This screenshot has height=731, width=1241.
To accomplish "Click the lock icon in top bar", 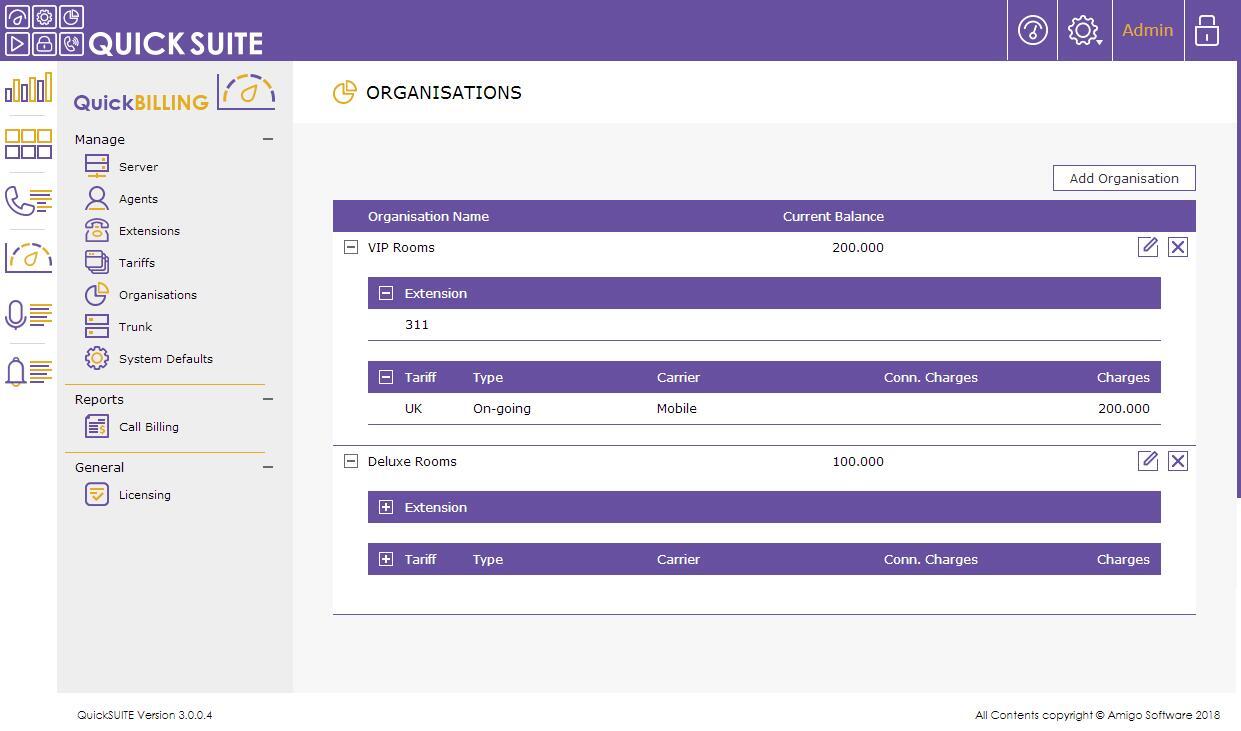I will 1207,30.
